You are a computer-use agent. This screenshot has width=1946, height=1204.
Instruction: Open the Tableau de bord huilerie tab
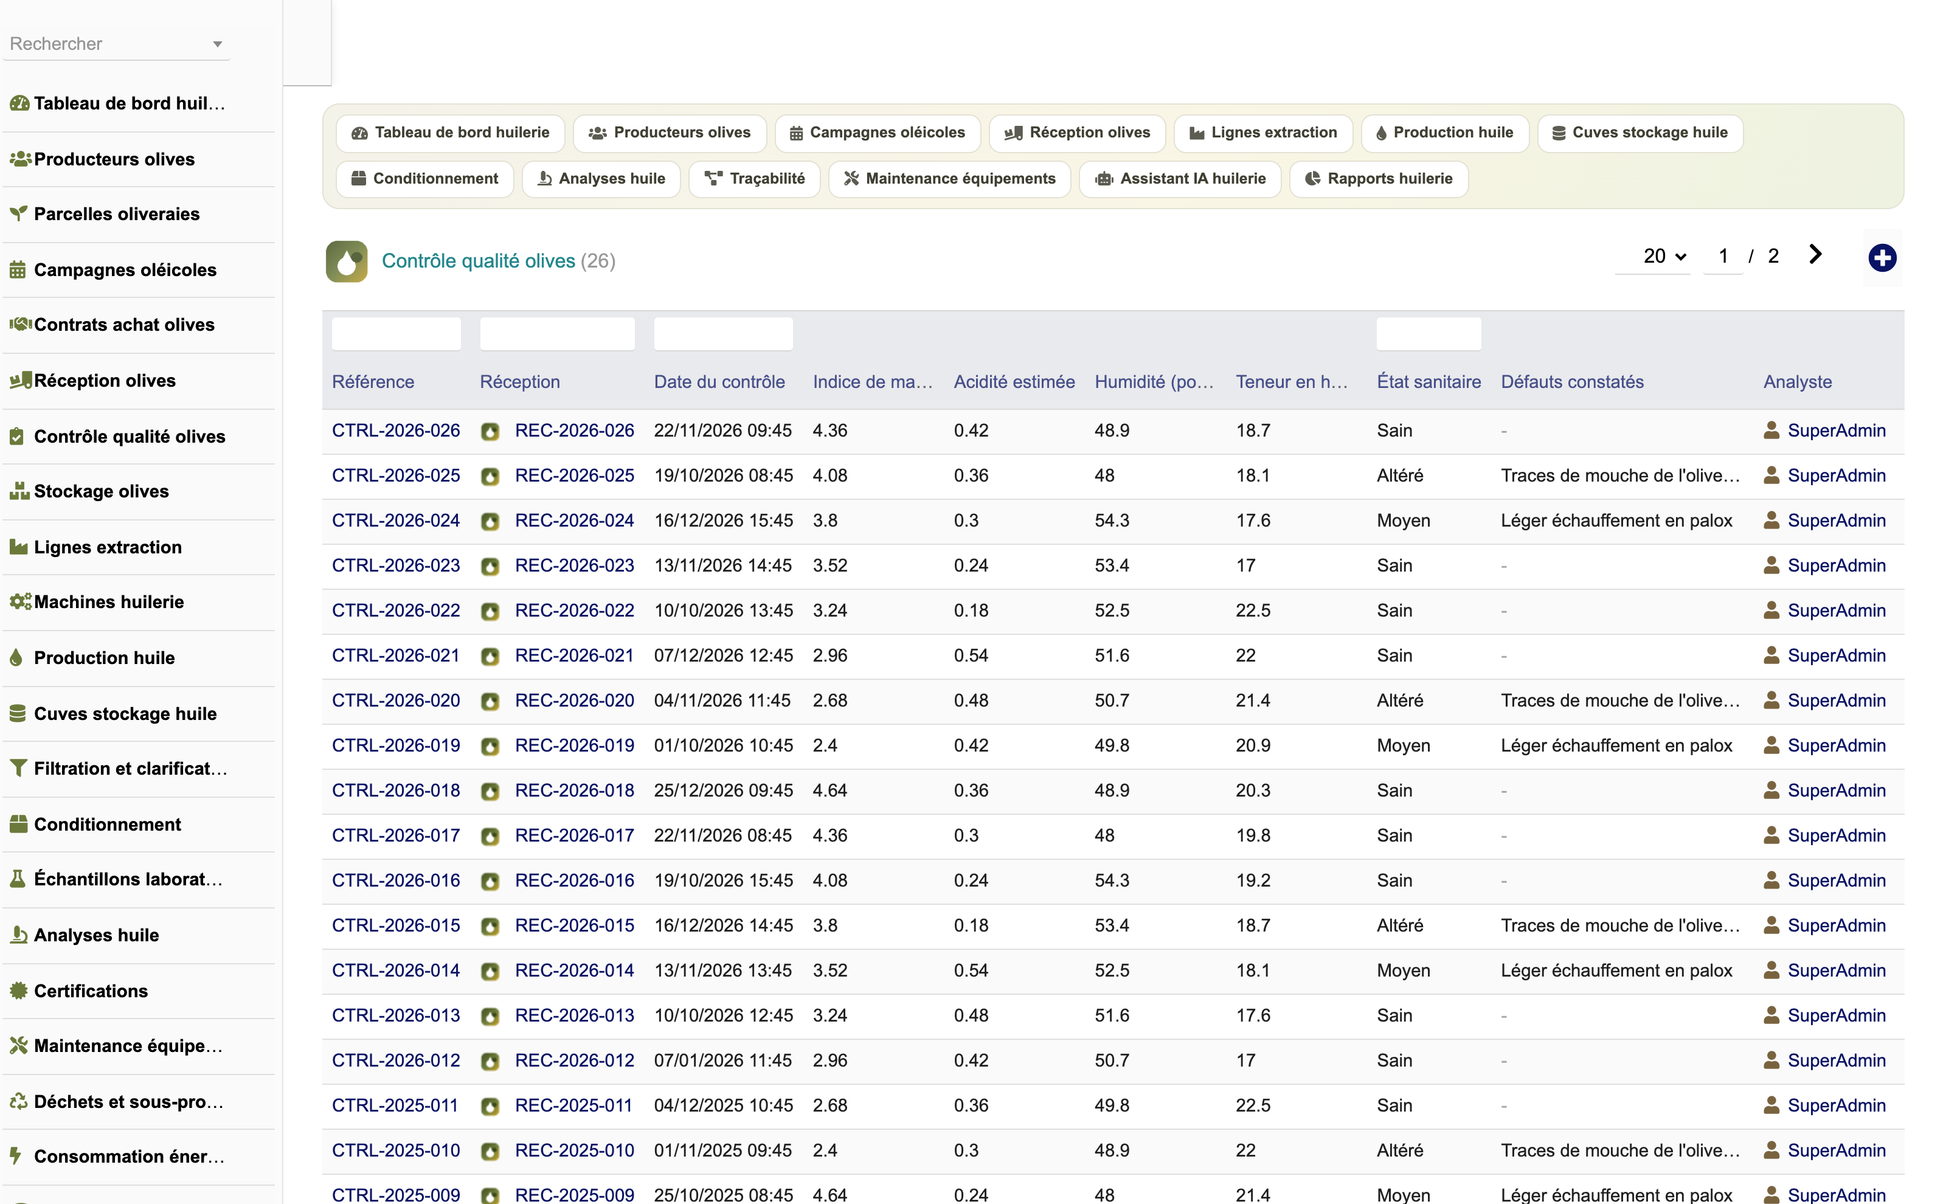pyautogui.click(x=450, y=133)
